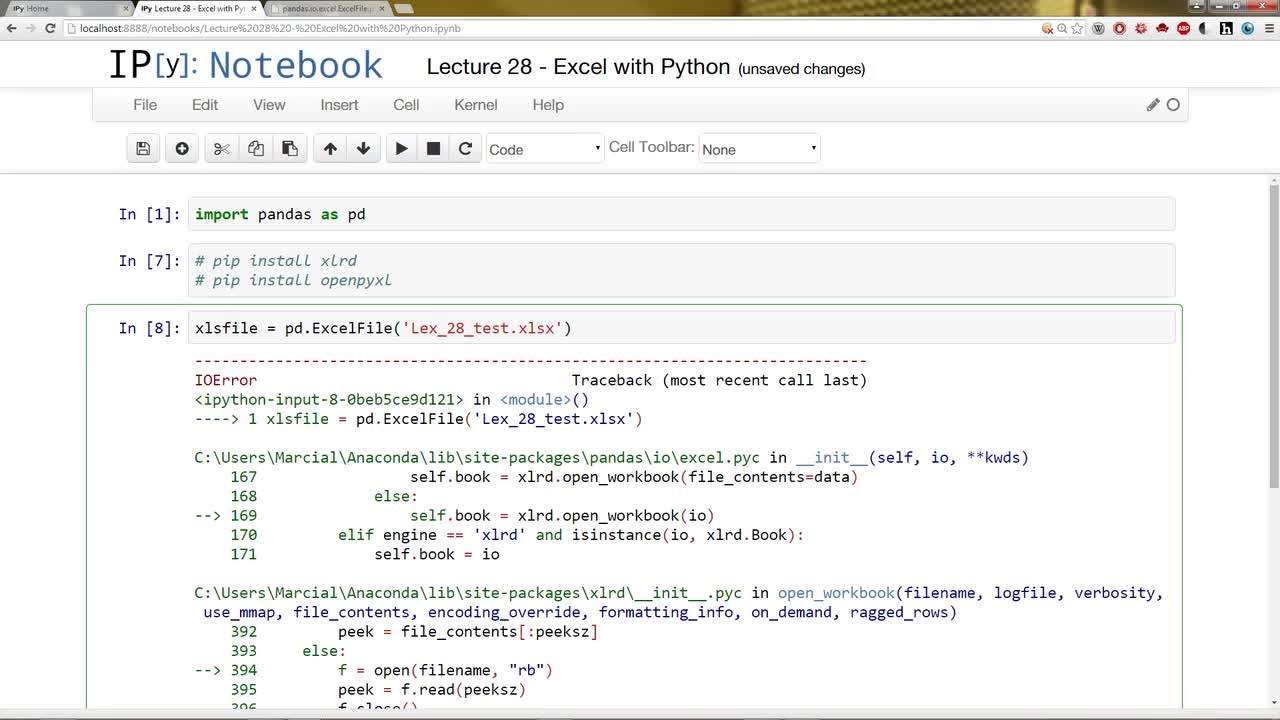Restart kernel with circular arrow icon
This screenshot has width=1280, height=720.
(x=465, y=149)
